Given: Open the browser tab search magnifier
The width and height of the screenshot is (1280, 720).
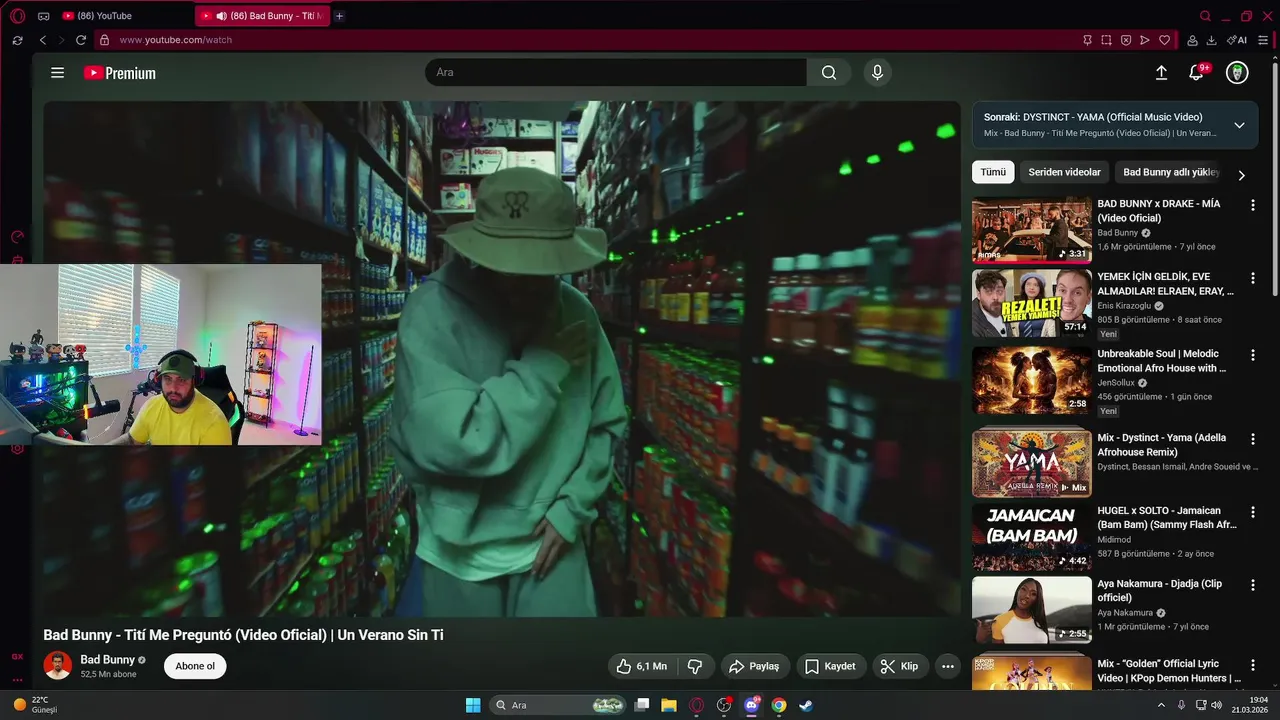Looking at the screenshot, I should (1205, 16).
